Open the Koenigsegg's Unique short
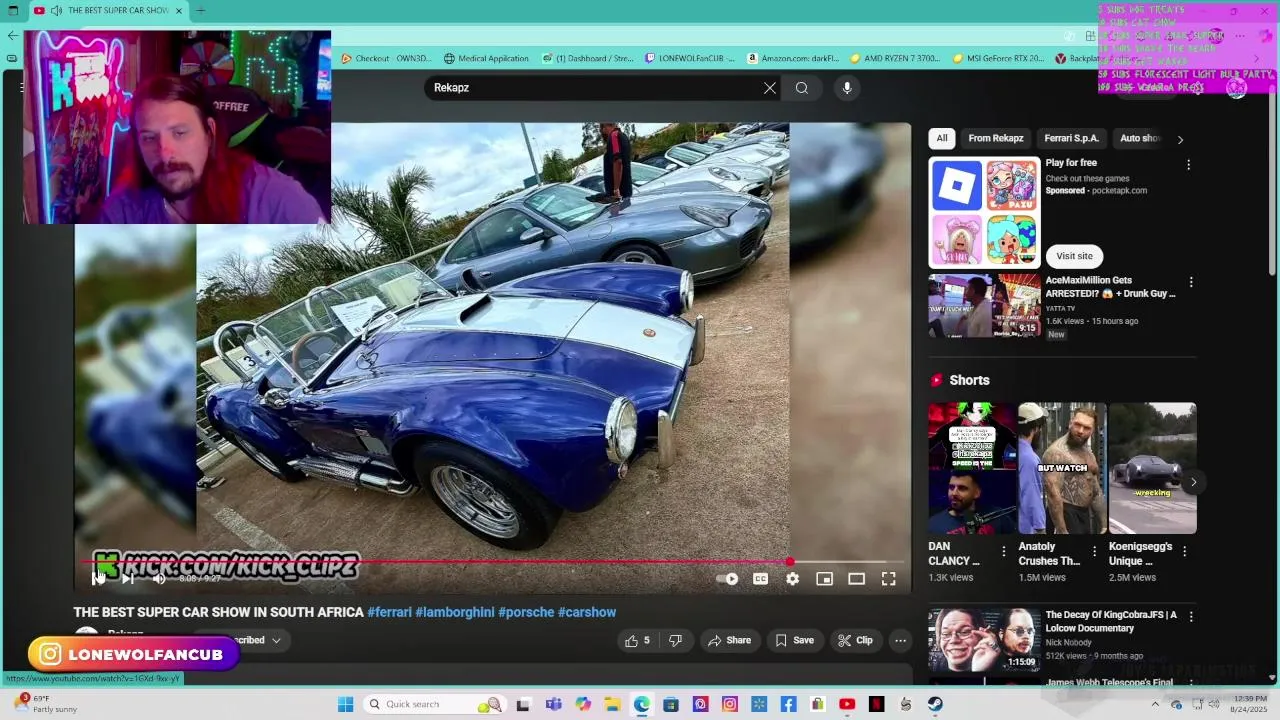Viewport: 1280px width, 720px height. tap(1152, 468)
